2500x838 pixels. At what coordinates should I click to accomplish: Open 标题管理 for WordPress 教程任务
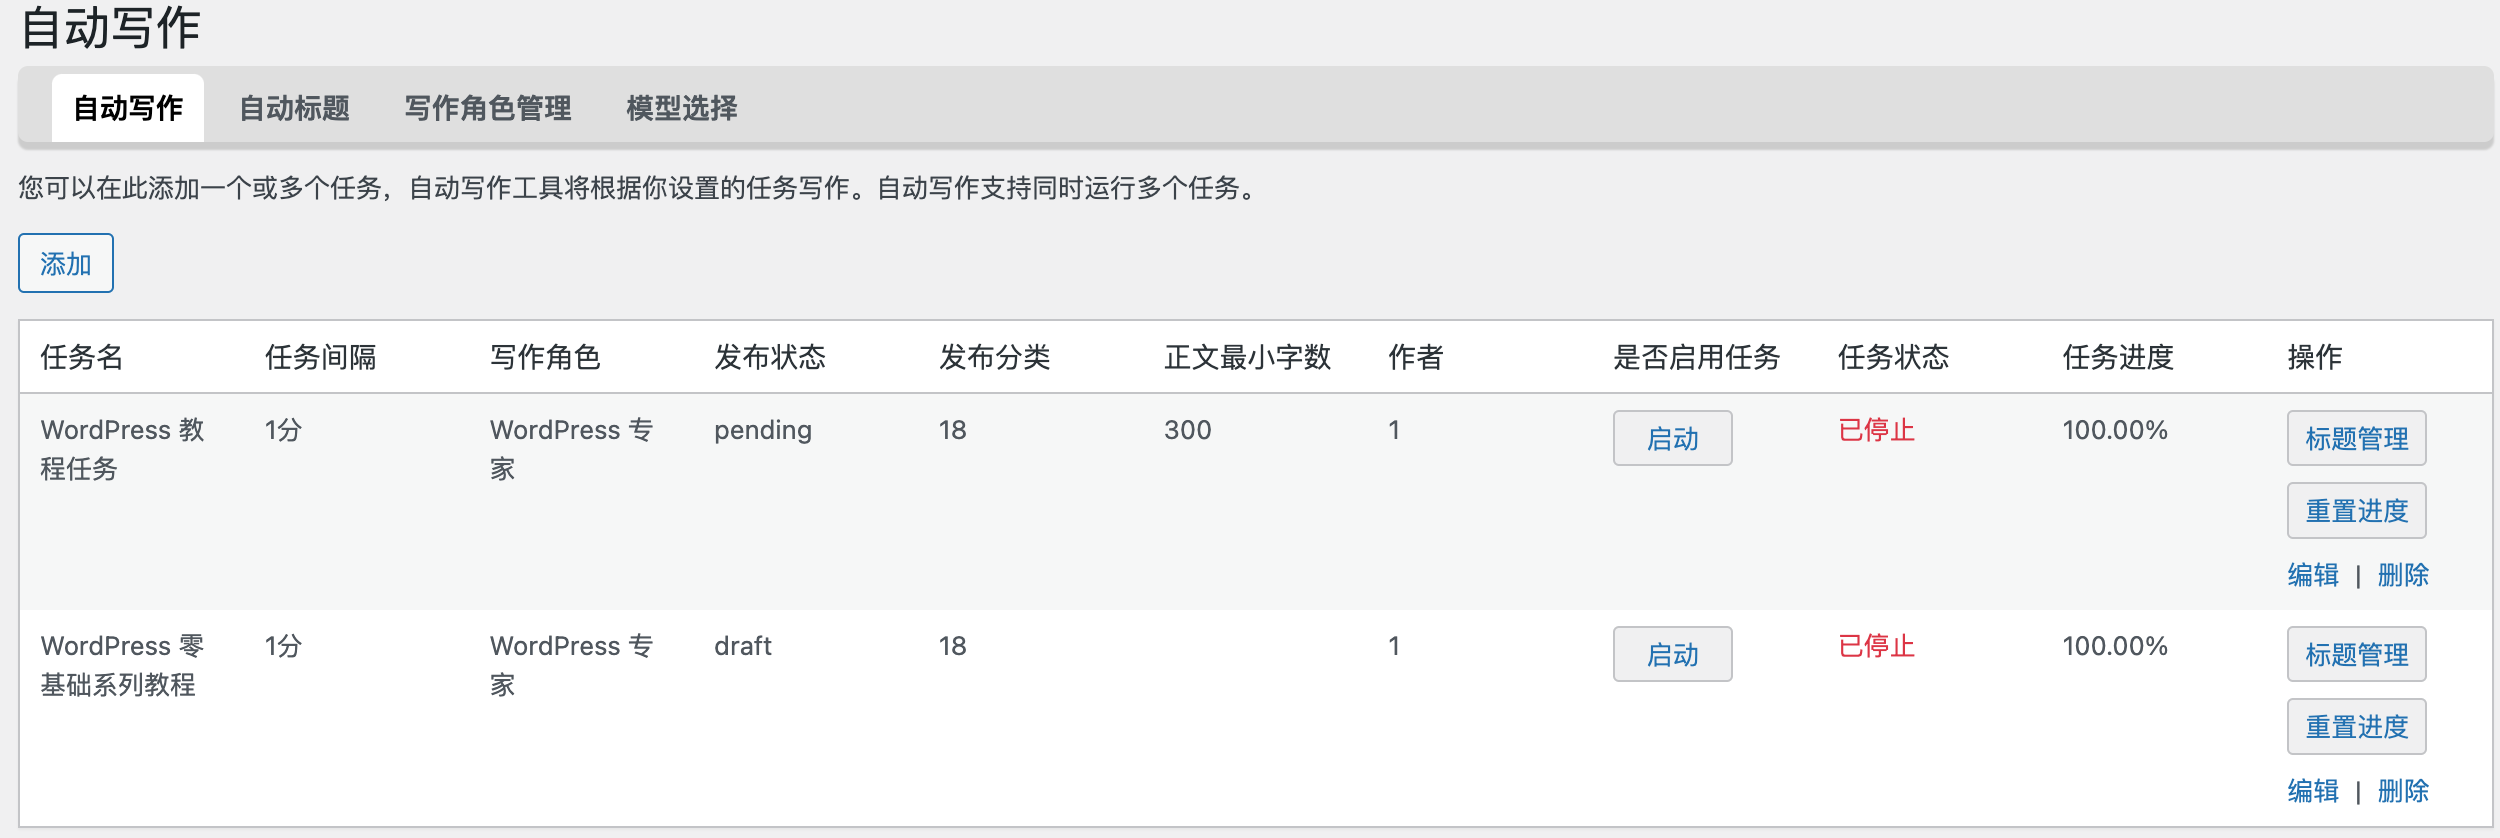click(x=2356, y=439)
